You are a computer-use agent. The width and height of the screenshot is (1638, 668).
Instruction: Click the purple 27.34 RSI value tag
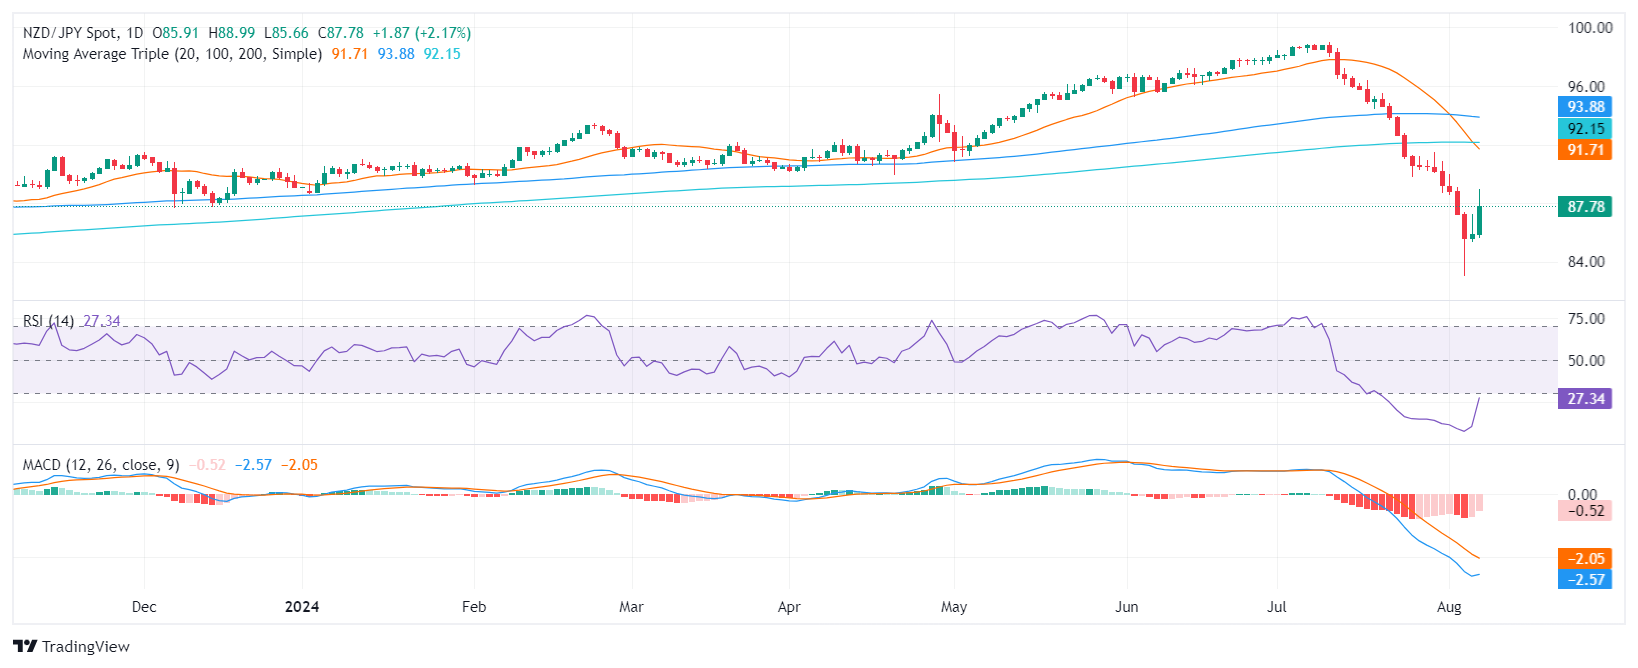point(1585,399)
